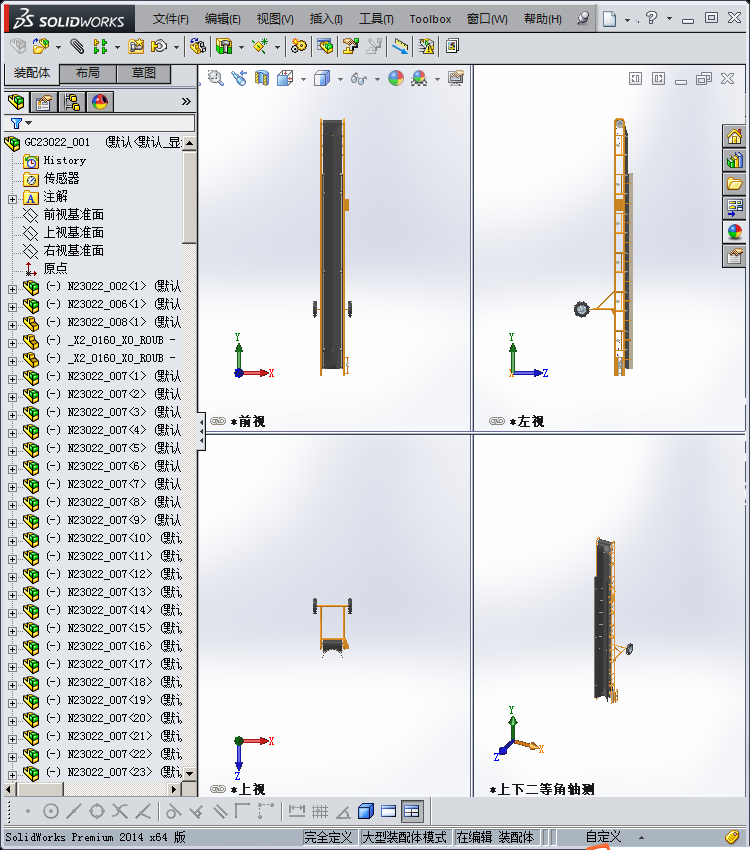Open the 插入(I) menu

pos(326,19)
